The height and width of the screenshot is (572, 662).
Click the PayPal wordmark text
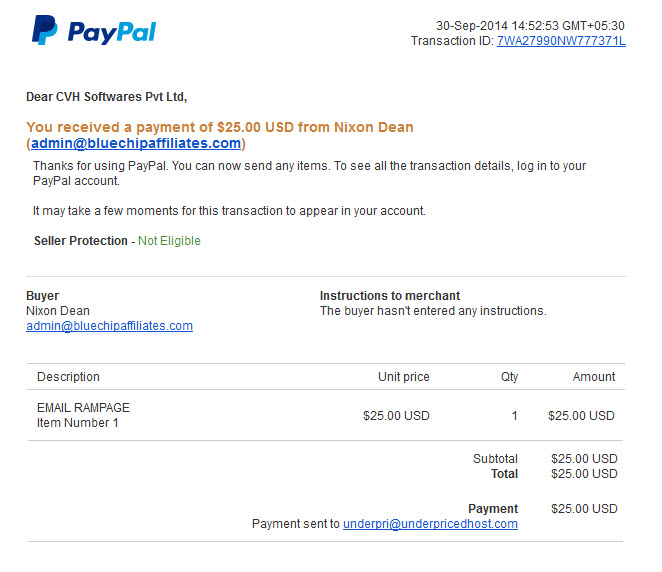[112, 33]
